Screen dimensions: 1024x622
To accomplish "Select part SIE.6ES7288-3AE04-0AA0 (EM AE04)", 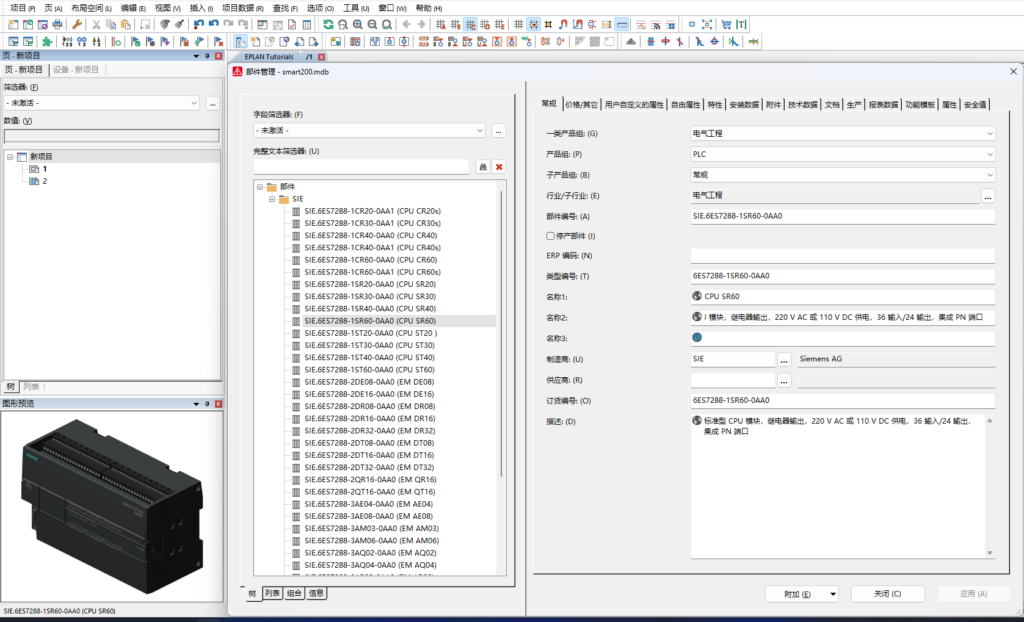I will tap(368, 504).
